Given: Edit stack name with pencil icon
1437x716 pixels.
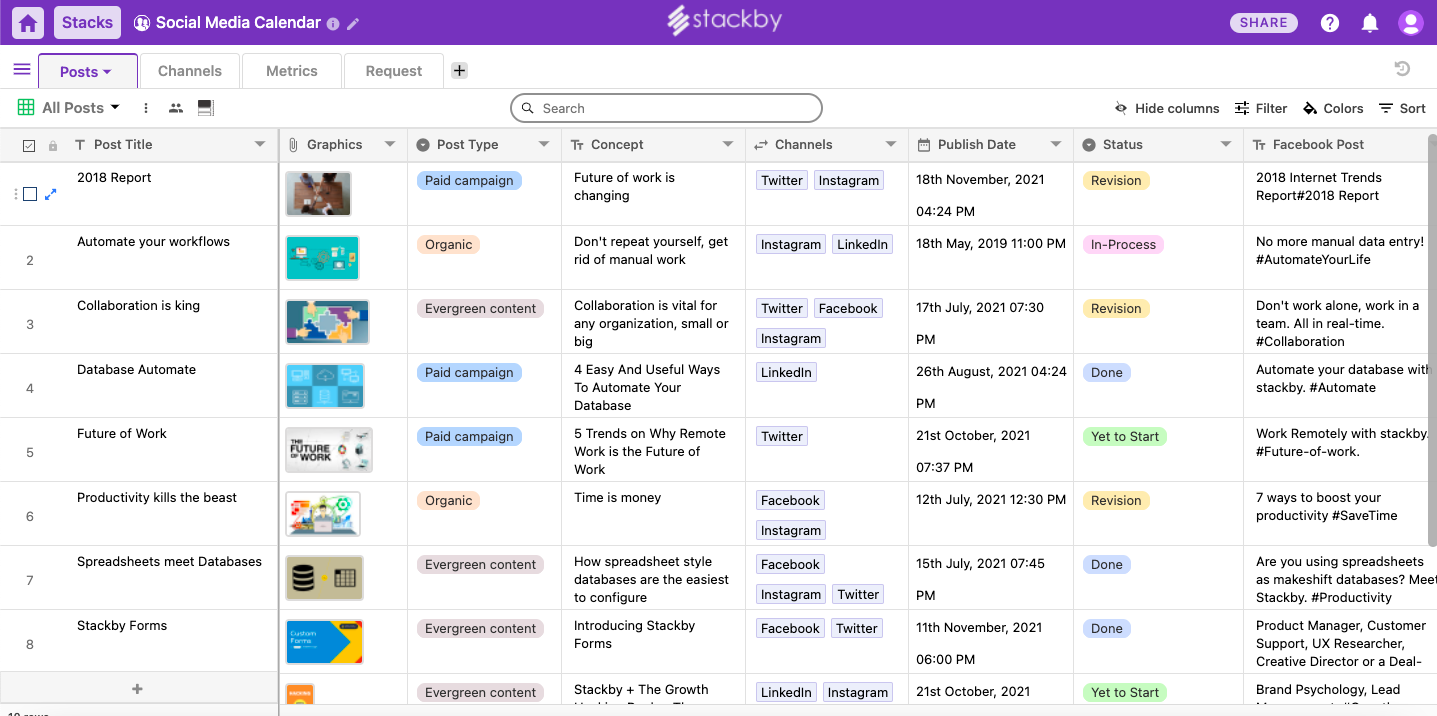Looking at the screenshot, I should pos(353,23).
